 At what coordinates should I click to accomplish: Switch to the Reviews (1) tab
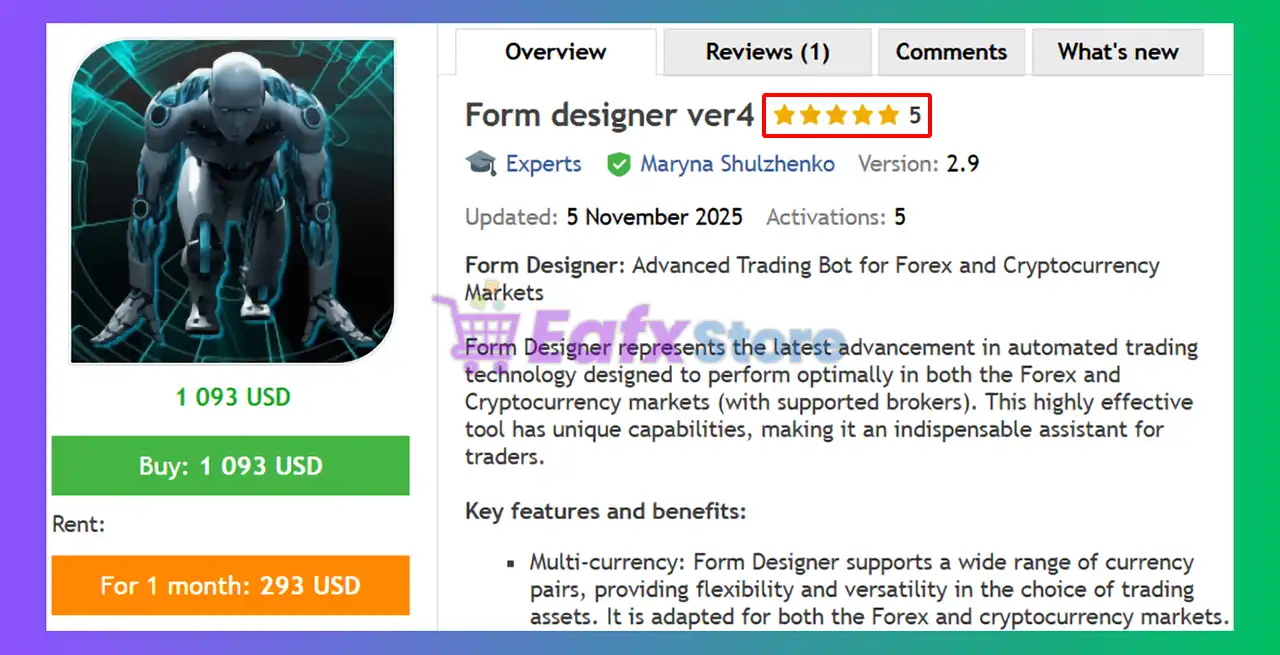(x=767, y=52)
